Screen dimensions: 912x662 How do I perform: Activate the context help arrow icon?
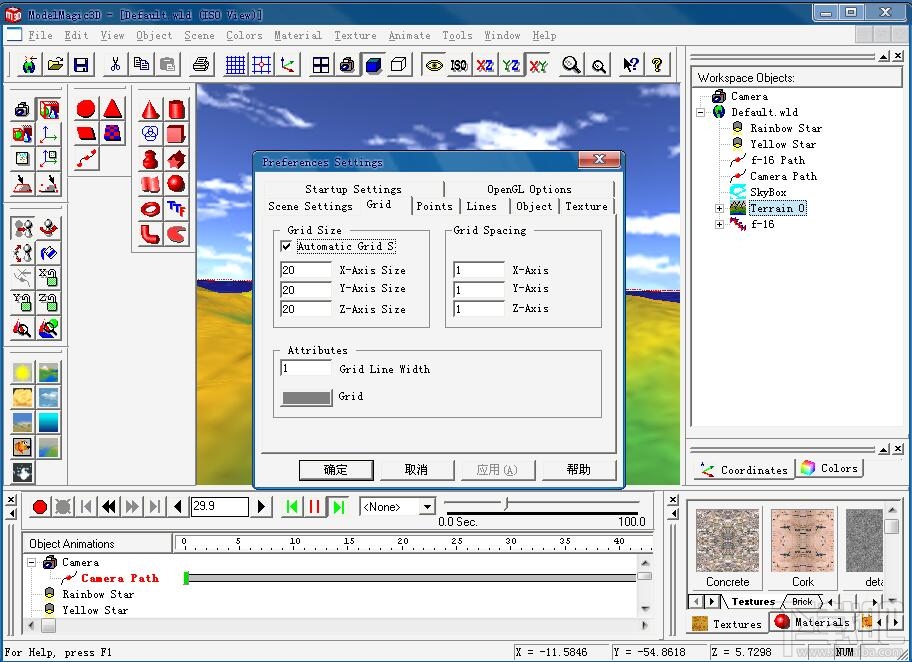point(630,64)
